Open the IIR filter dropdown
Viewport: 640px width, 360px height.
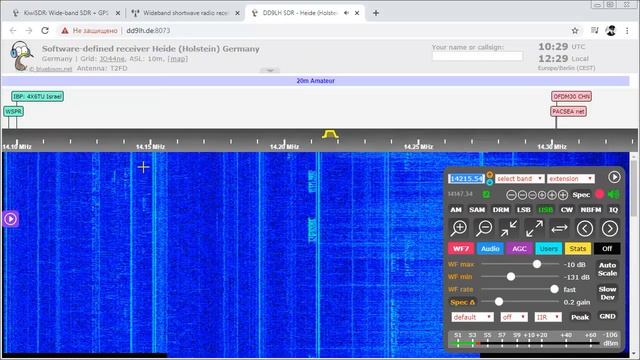pos(548,317)
